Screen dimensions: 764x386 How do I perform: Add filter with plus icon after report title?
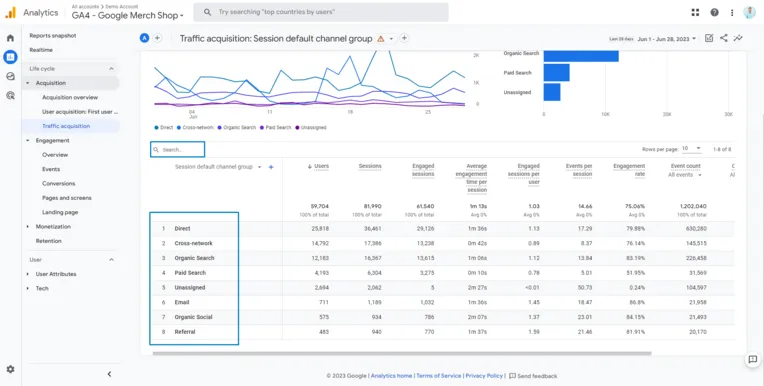[404, 38]
